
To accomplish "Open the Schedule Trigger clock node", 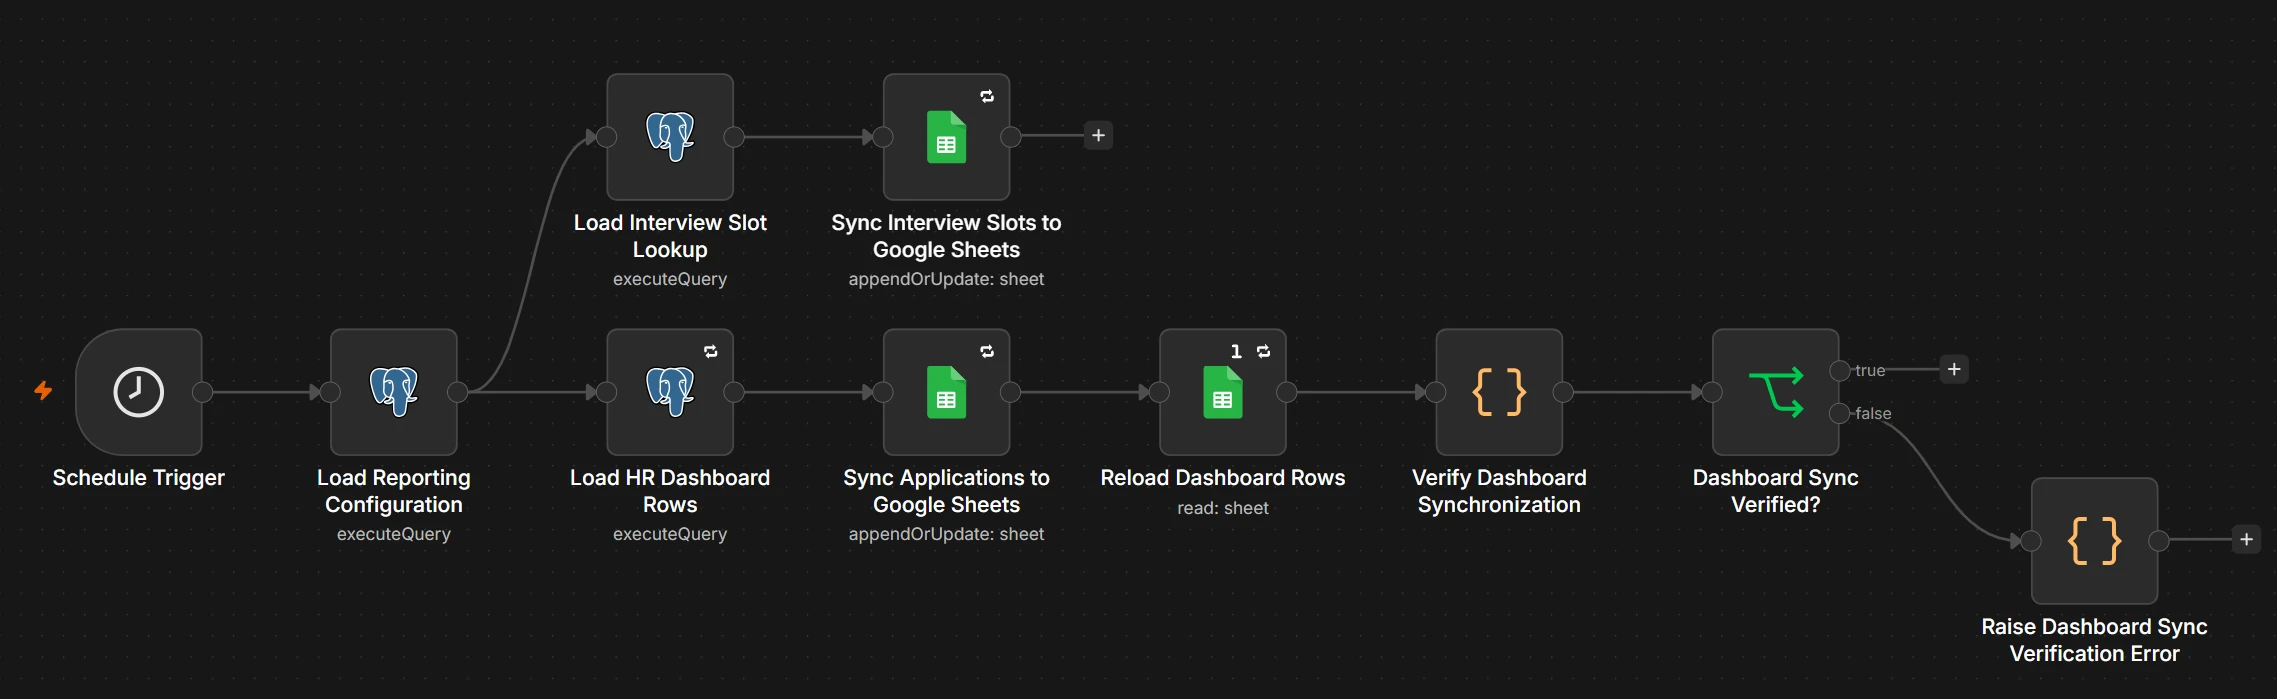I will pos(139,392).
